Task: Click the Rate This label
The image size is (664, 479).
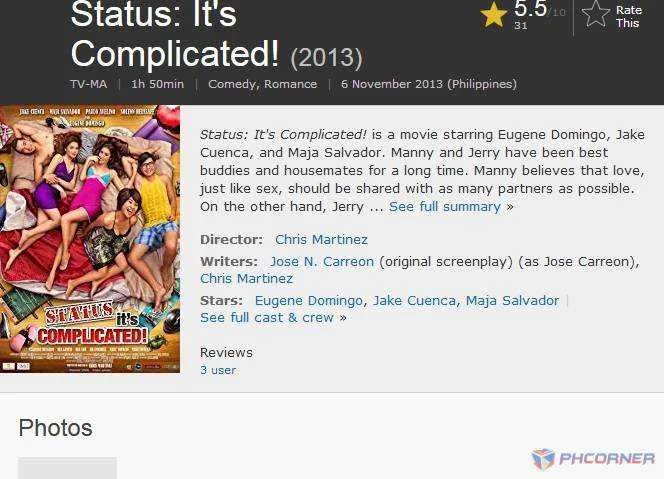Action: point(629,17)
